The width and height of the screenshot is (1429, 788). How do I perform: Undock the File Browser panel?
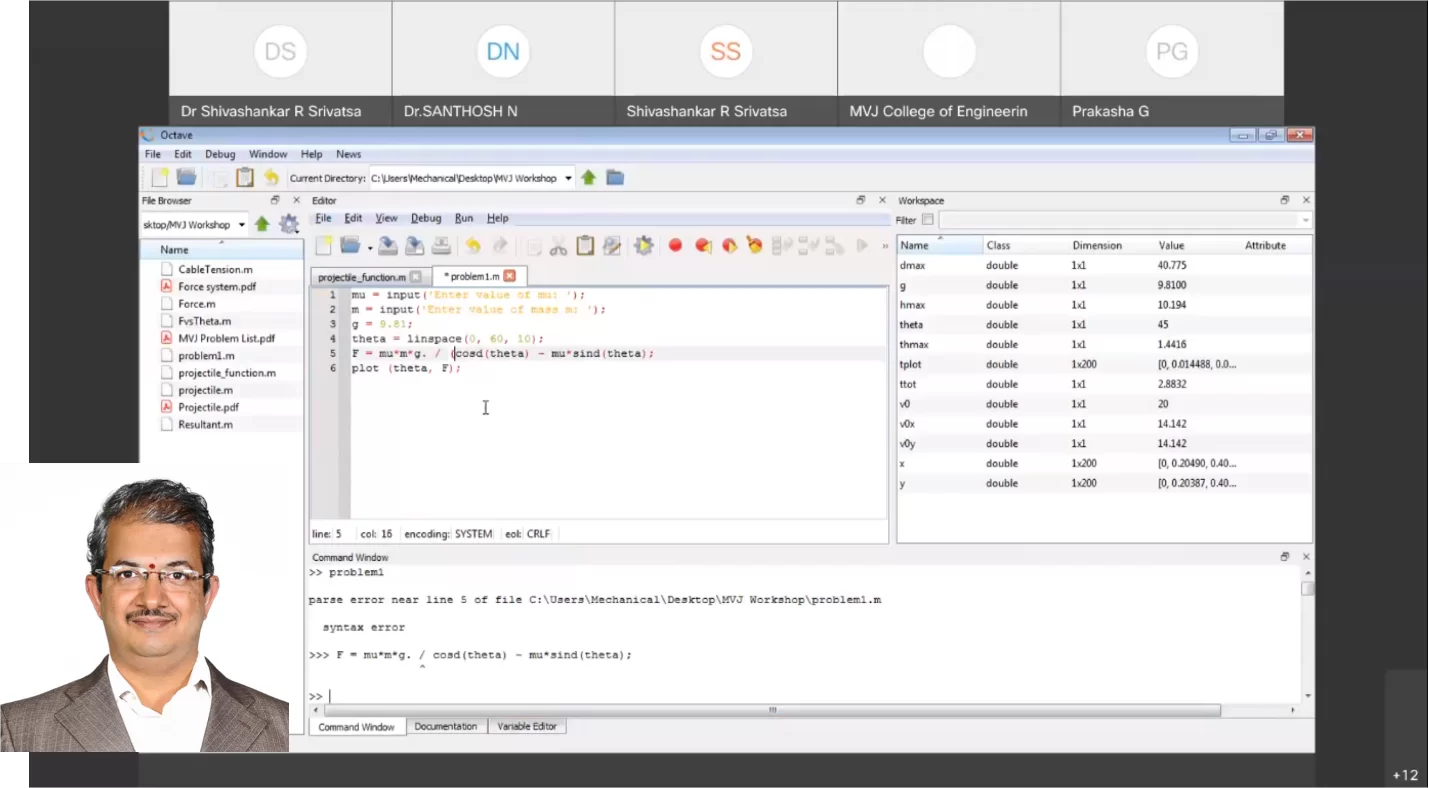click(275, 200)
